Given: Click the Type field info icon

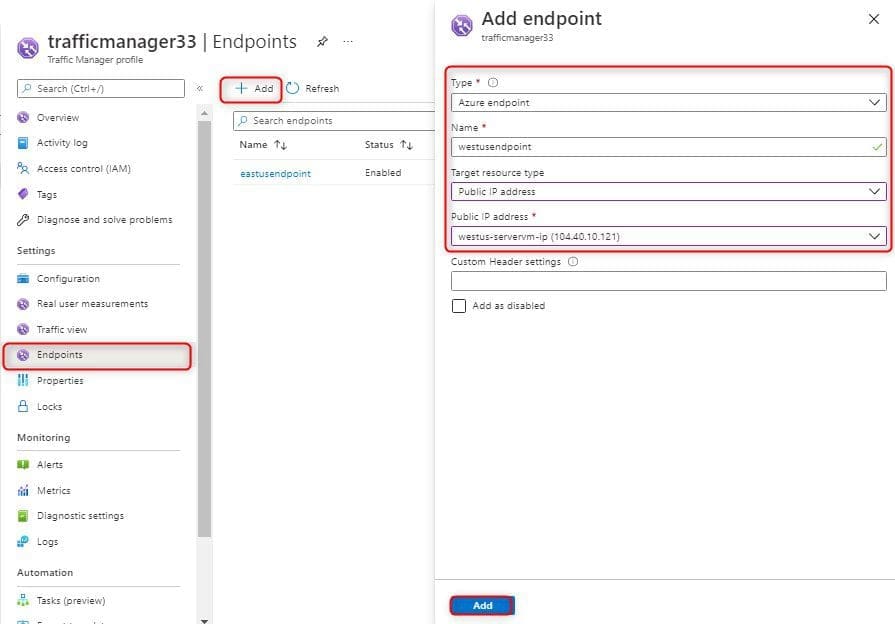Looking at the screenshot, I should point(493,83).
